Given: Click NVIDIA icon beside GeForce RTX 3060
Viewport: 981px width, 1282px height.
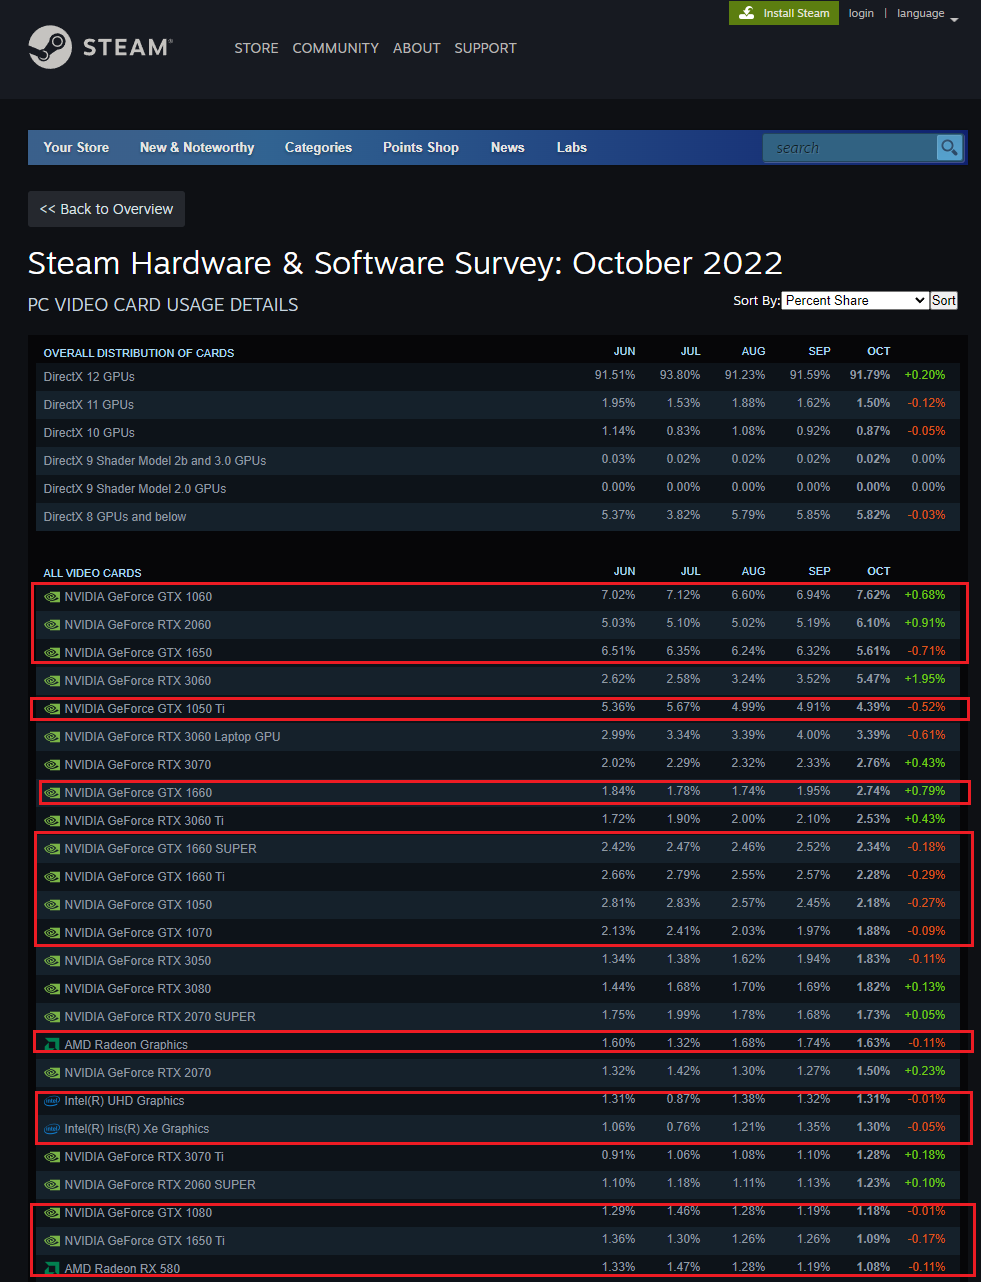Looking at the screenshot, I should [52, 681].
